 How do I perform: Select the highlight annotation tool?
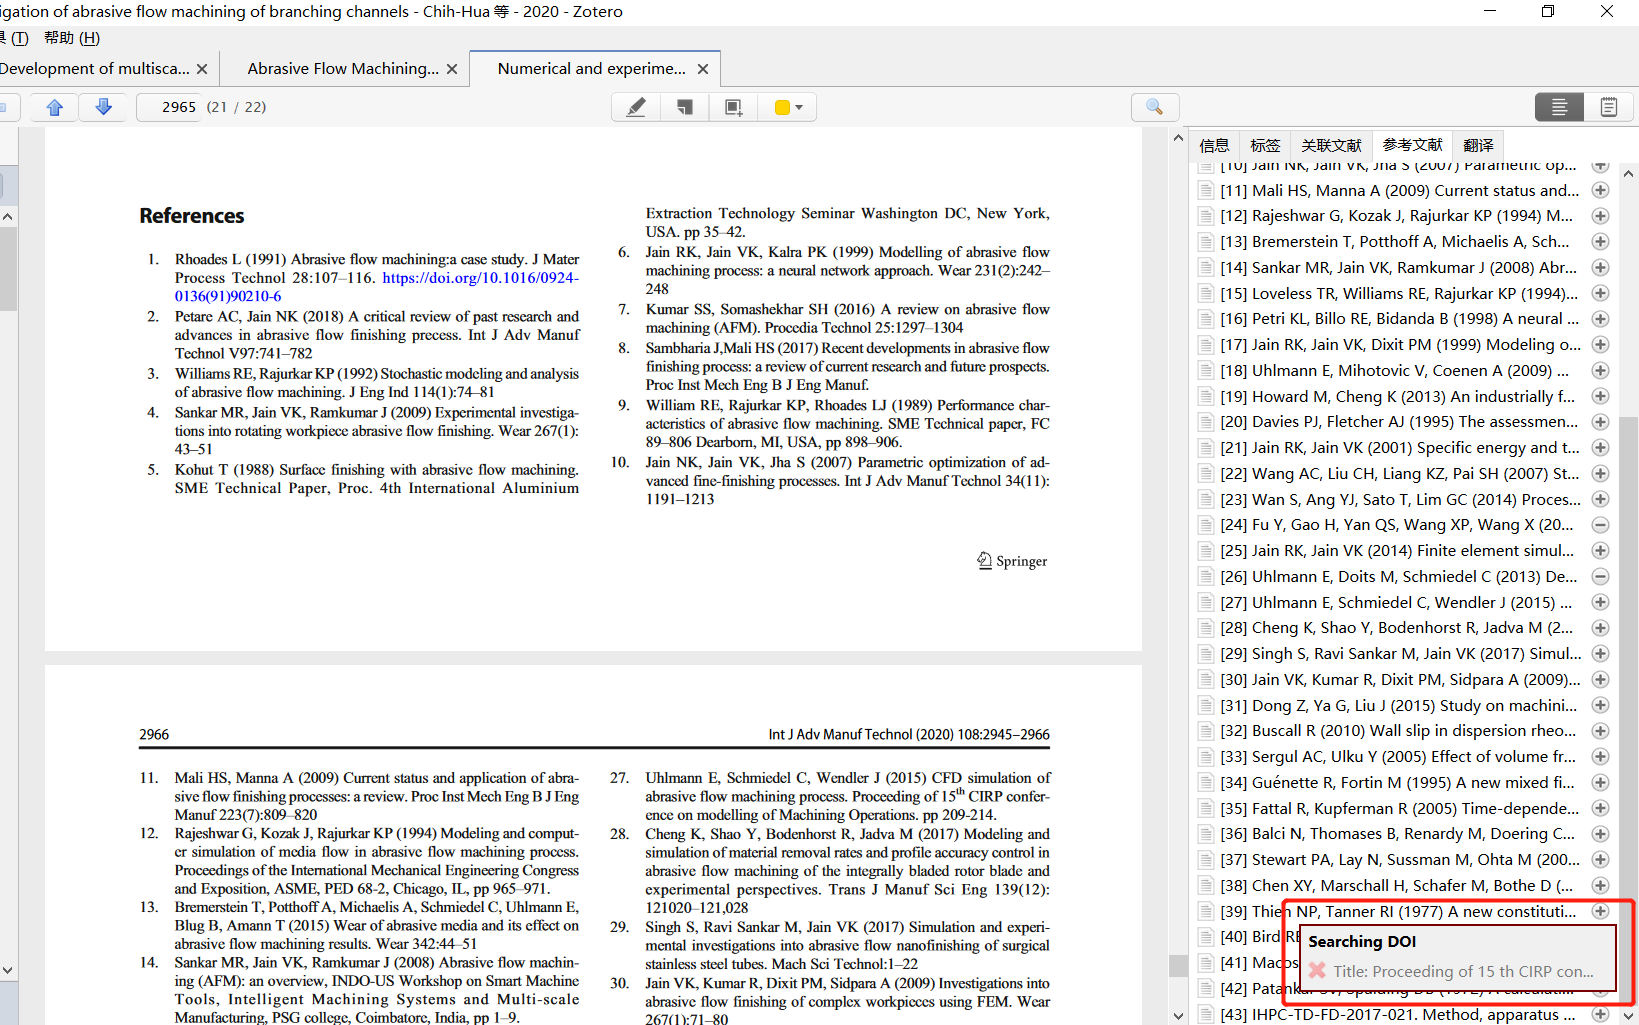[636, 106]
